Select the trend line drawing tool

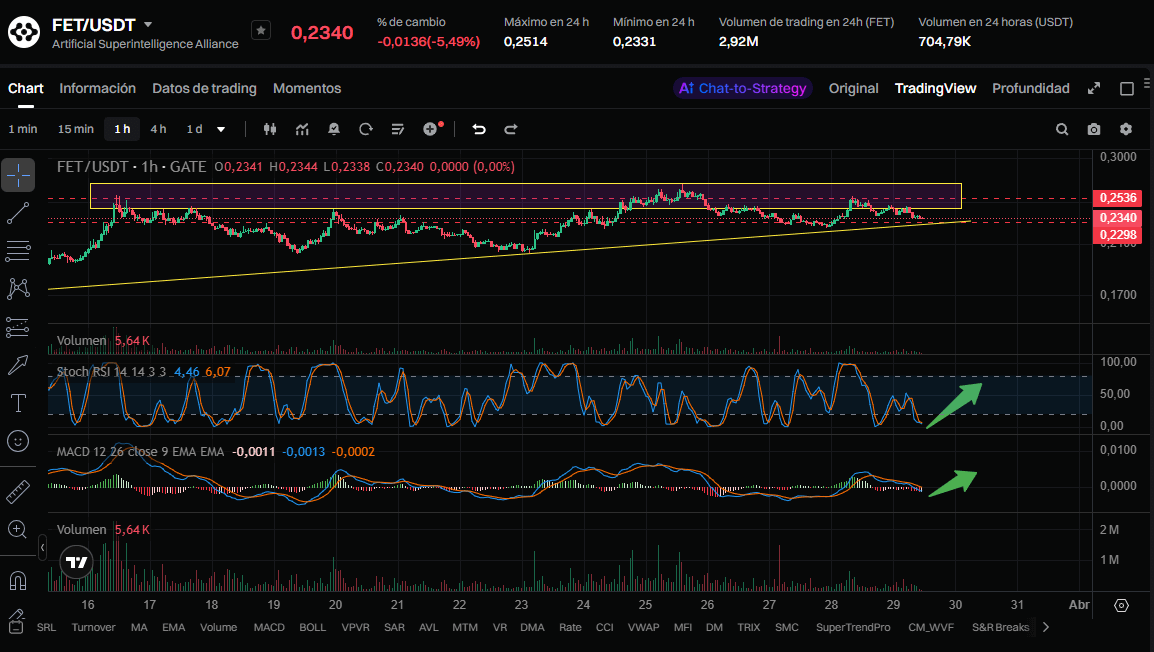tap(18, 212)
